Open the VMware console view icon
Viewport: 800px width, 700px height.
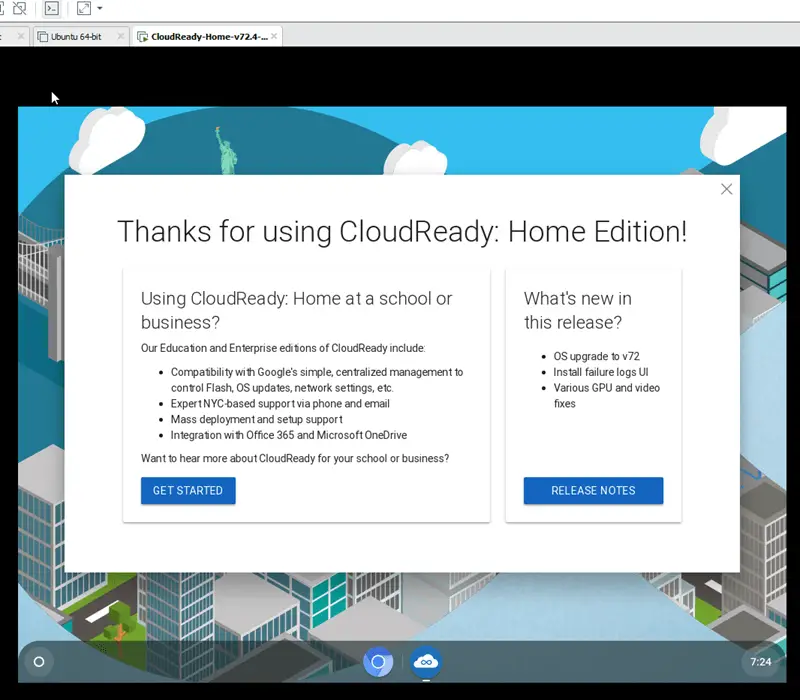52,8
